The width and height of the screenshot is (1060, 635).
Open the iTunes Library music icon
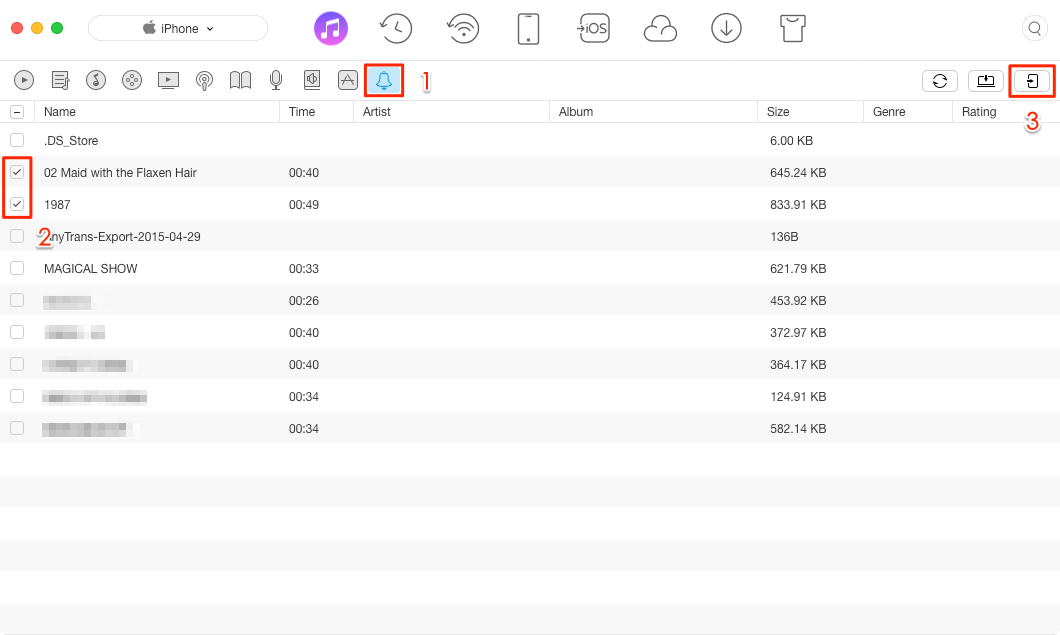tap(331, 28)
